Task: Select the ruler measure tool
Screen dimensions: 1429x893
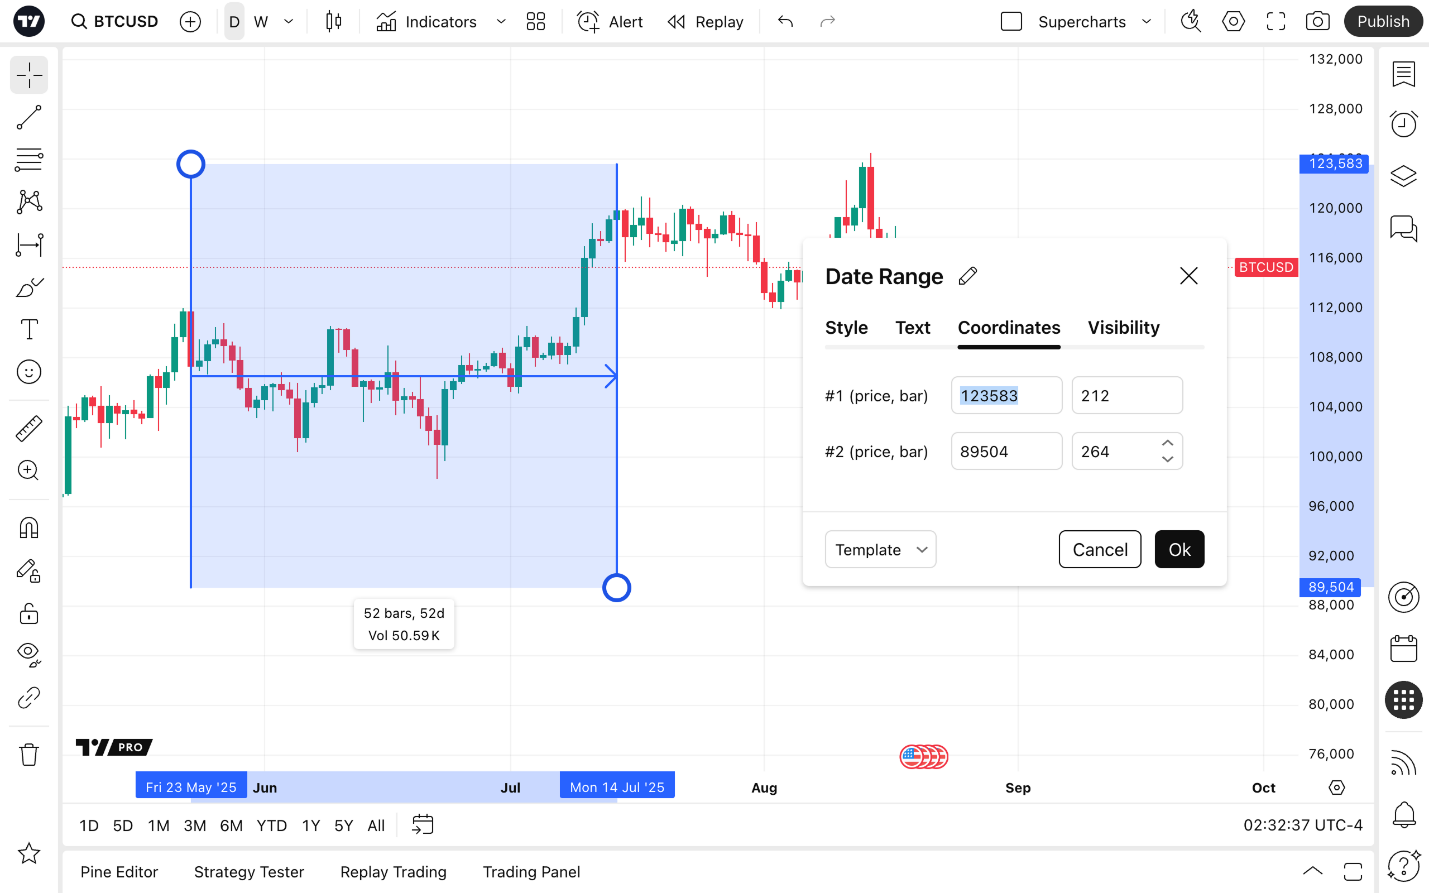Action: (29, 428)
